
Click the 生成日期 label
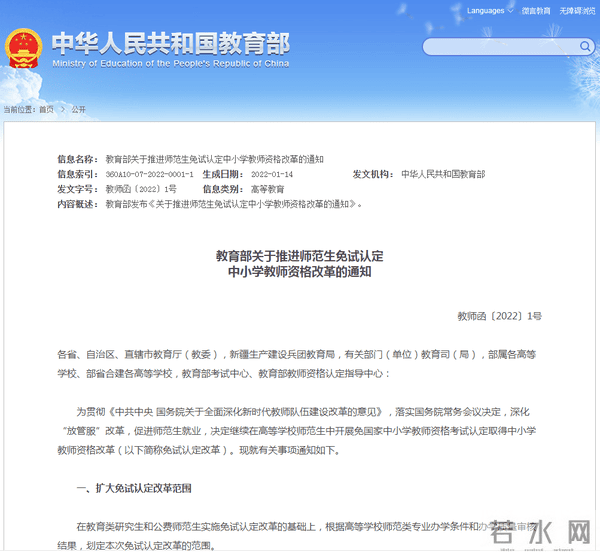223,174
